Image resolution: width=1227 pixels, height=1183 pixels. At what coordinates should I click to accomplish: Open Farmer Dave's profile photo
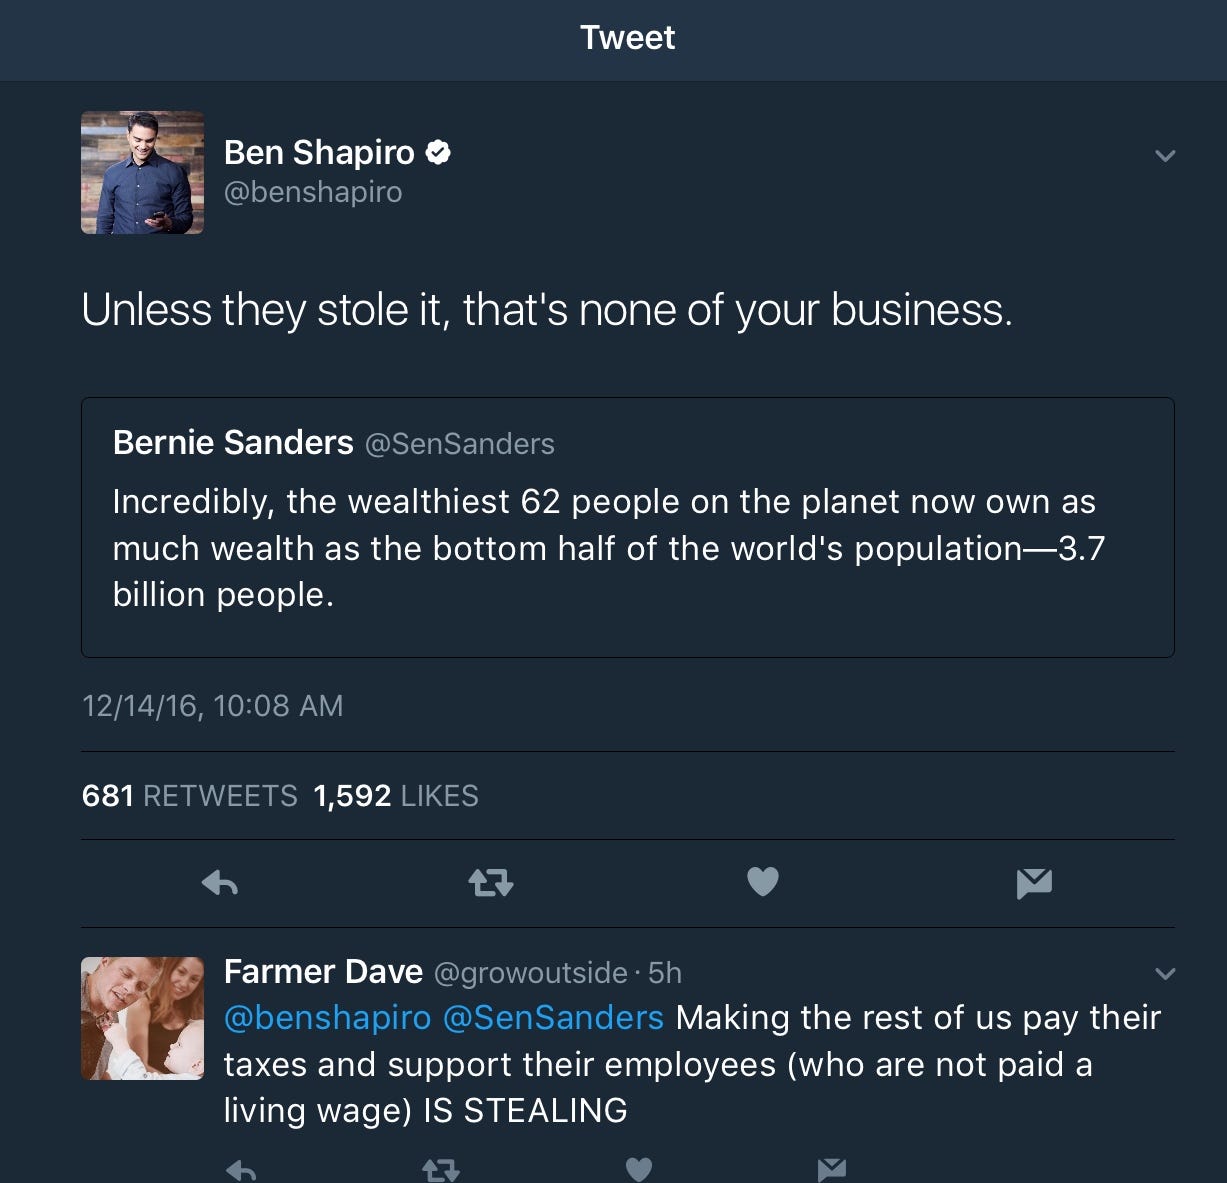[142, 1018]
